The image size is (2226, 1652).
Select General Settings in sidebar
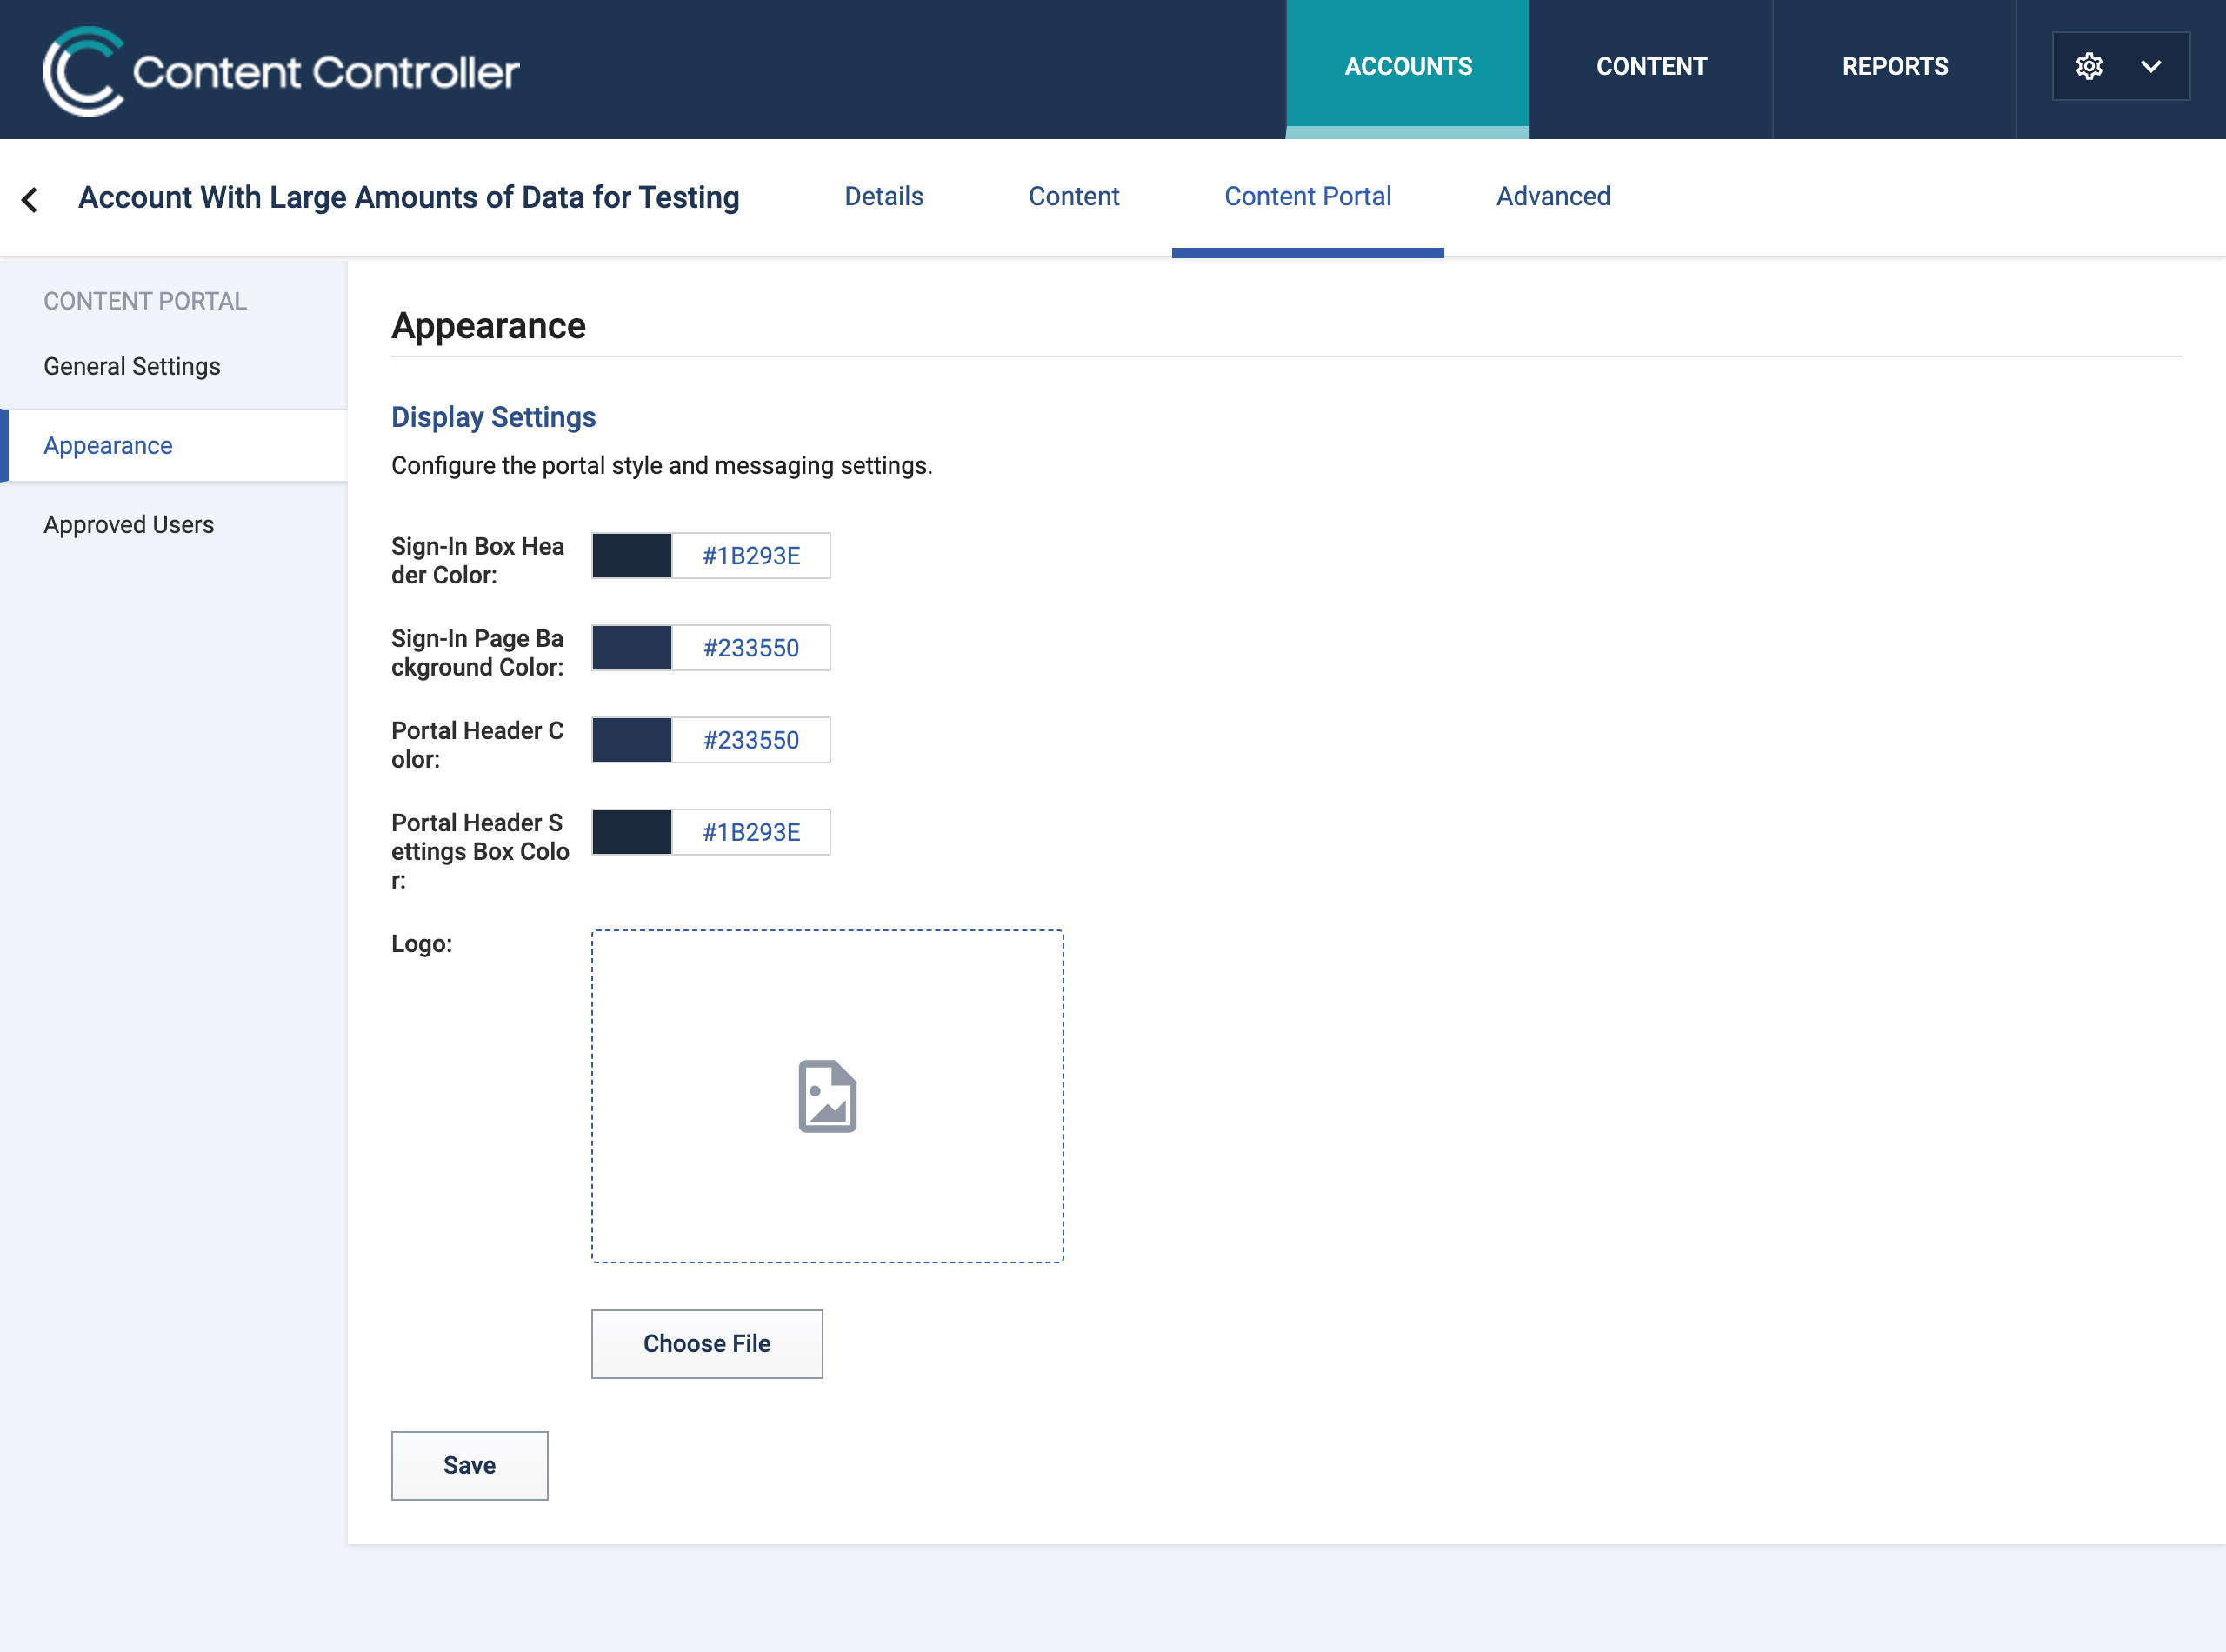tap(132, 366)
